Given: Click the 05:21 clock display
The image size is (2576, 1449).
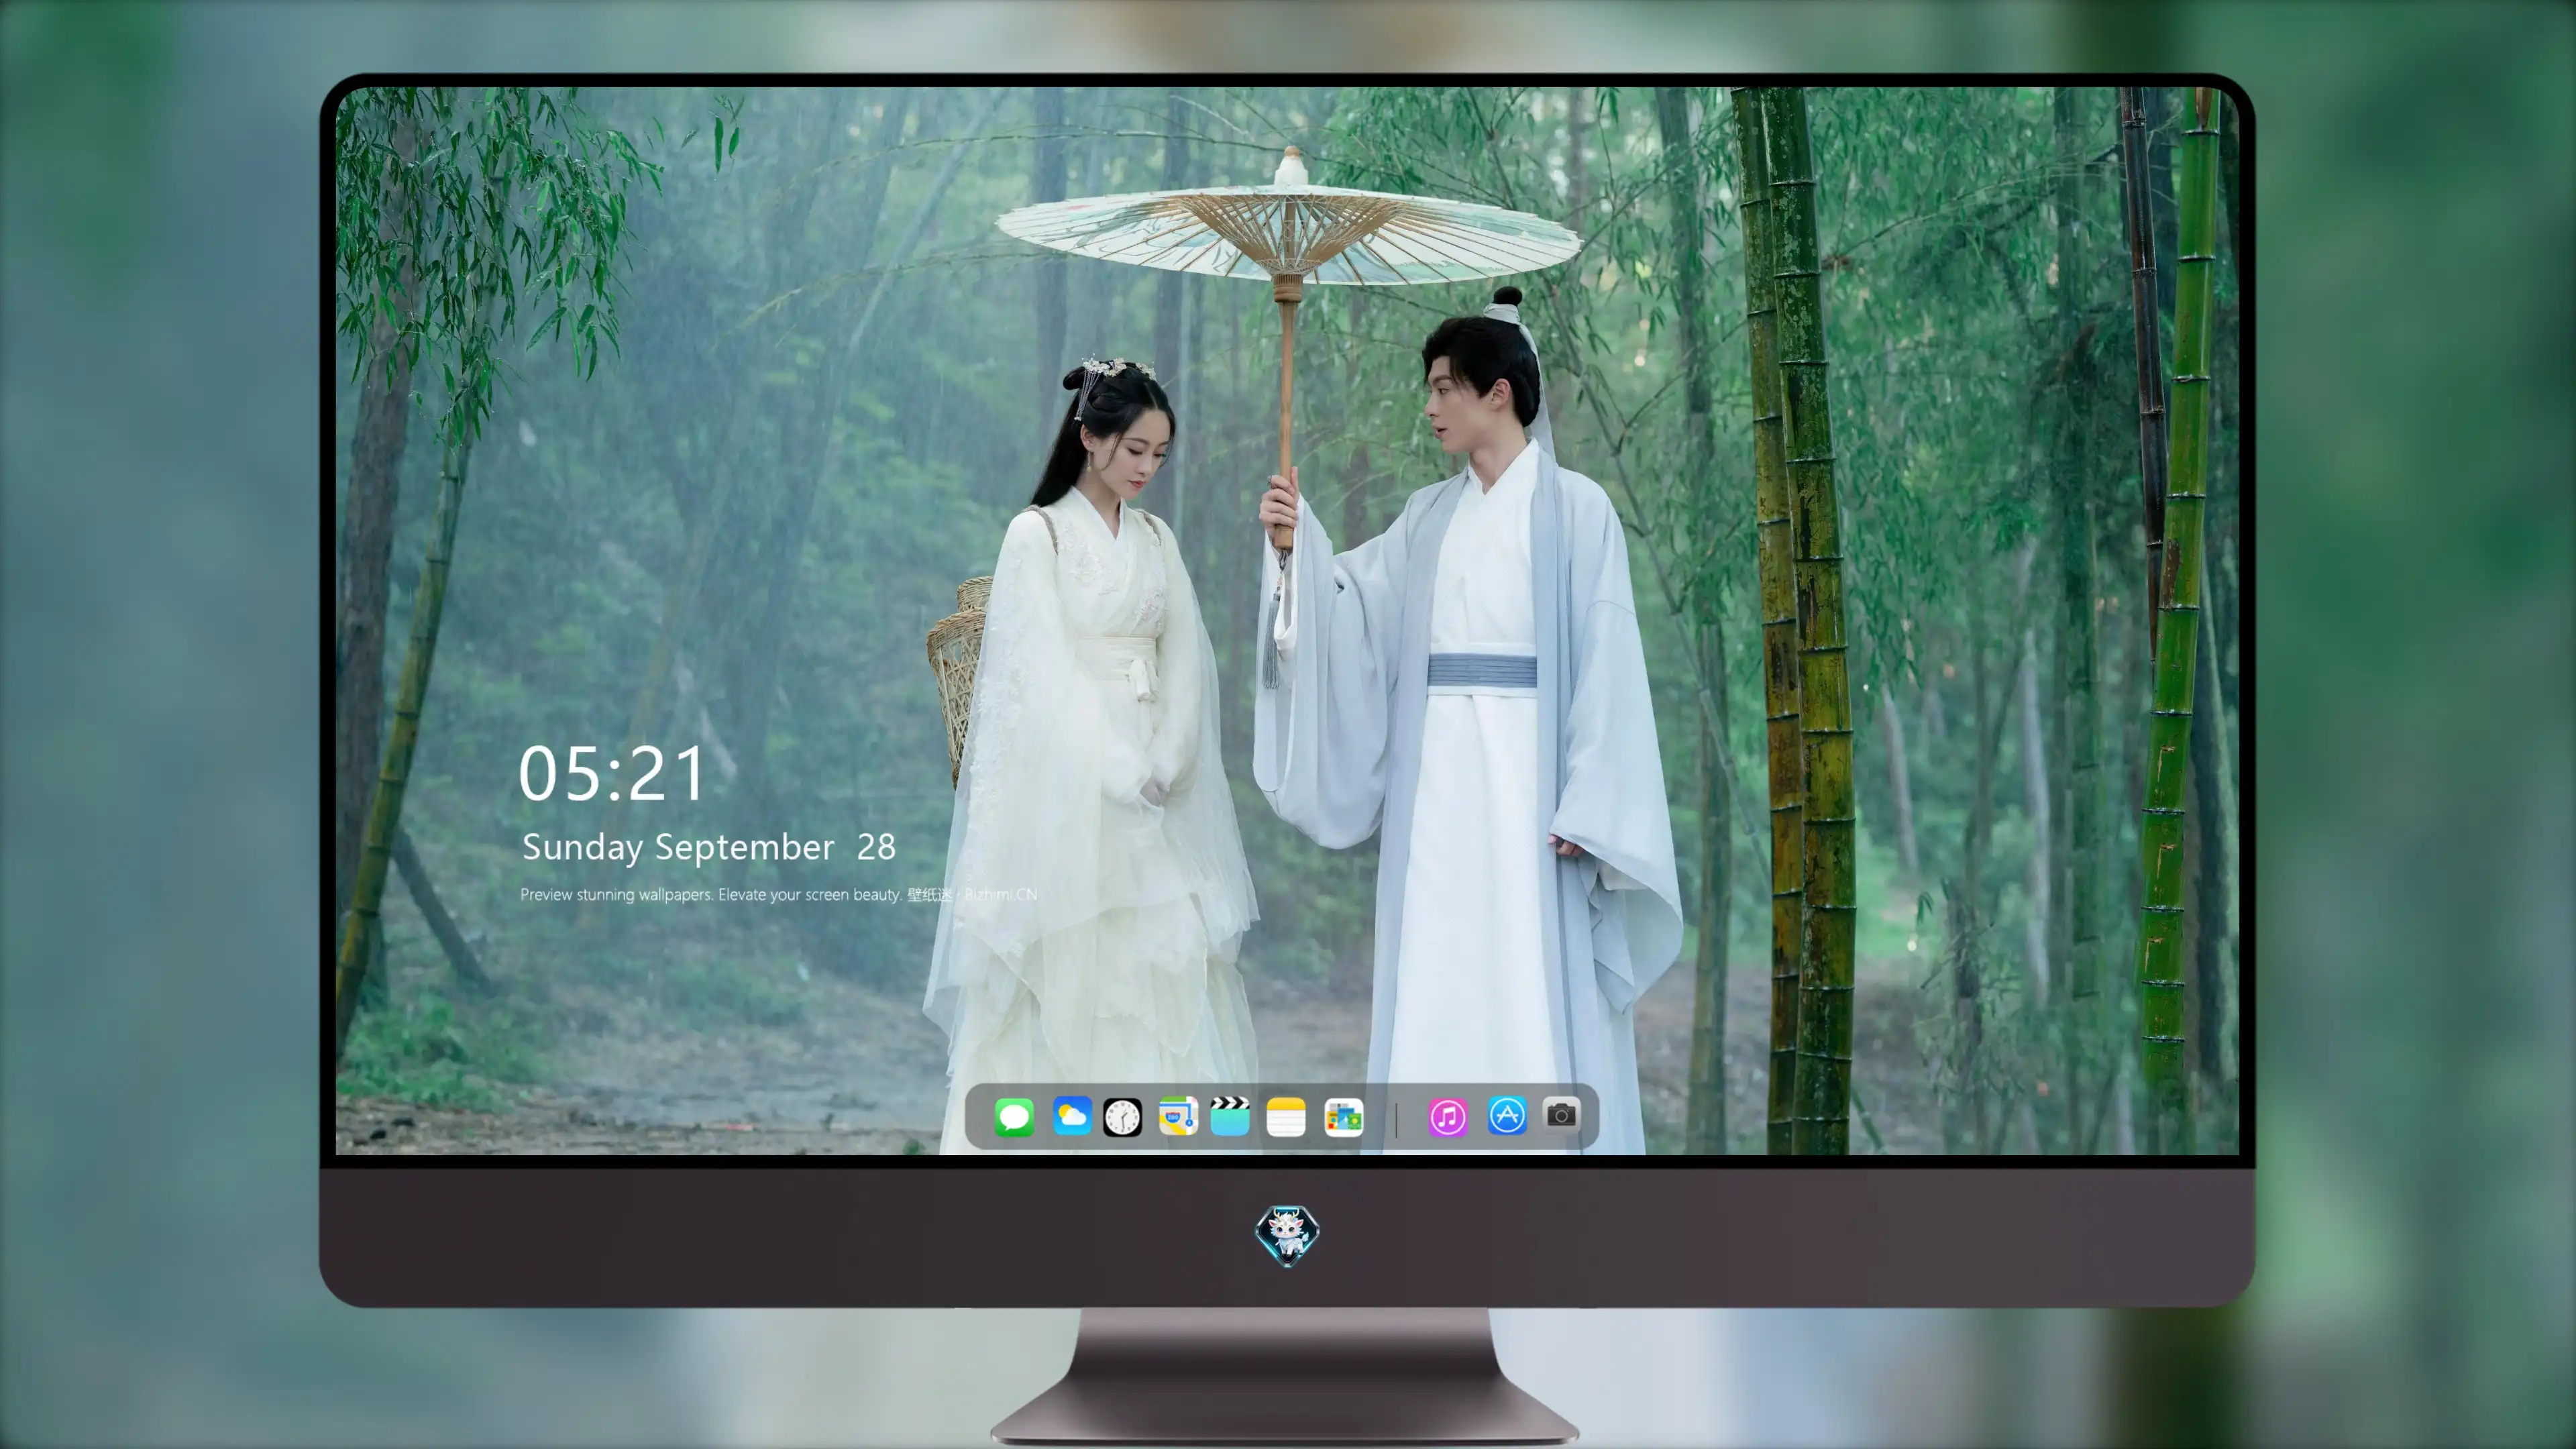Looking at the screenshot, I should (x=612, y=773).
